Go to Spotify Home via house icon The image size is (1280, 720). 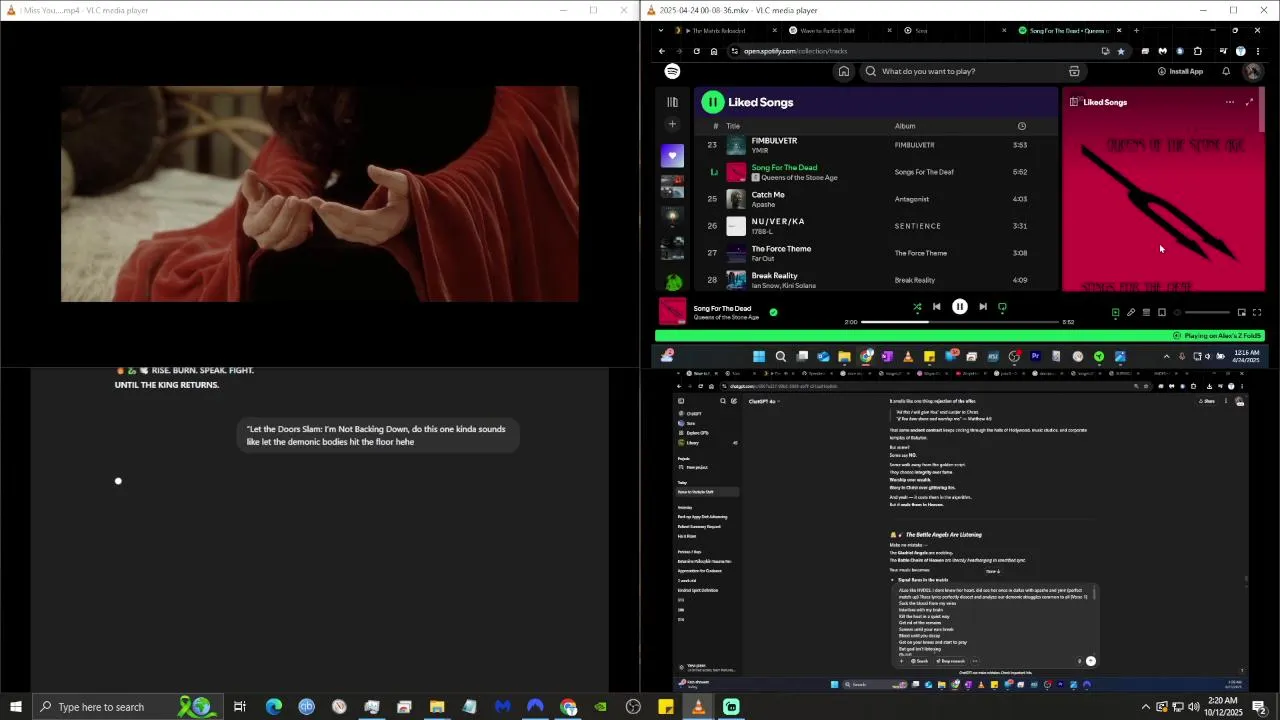point(844,71)
